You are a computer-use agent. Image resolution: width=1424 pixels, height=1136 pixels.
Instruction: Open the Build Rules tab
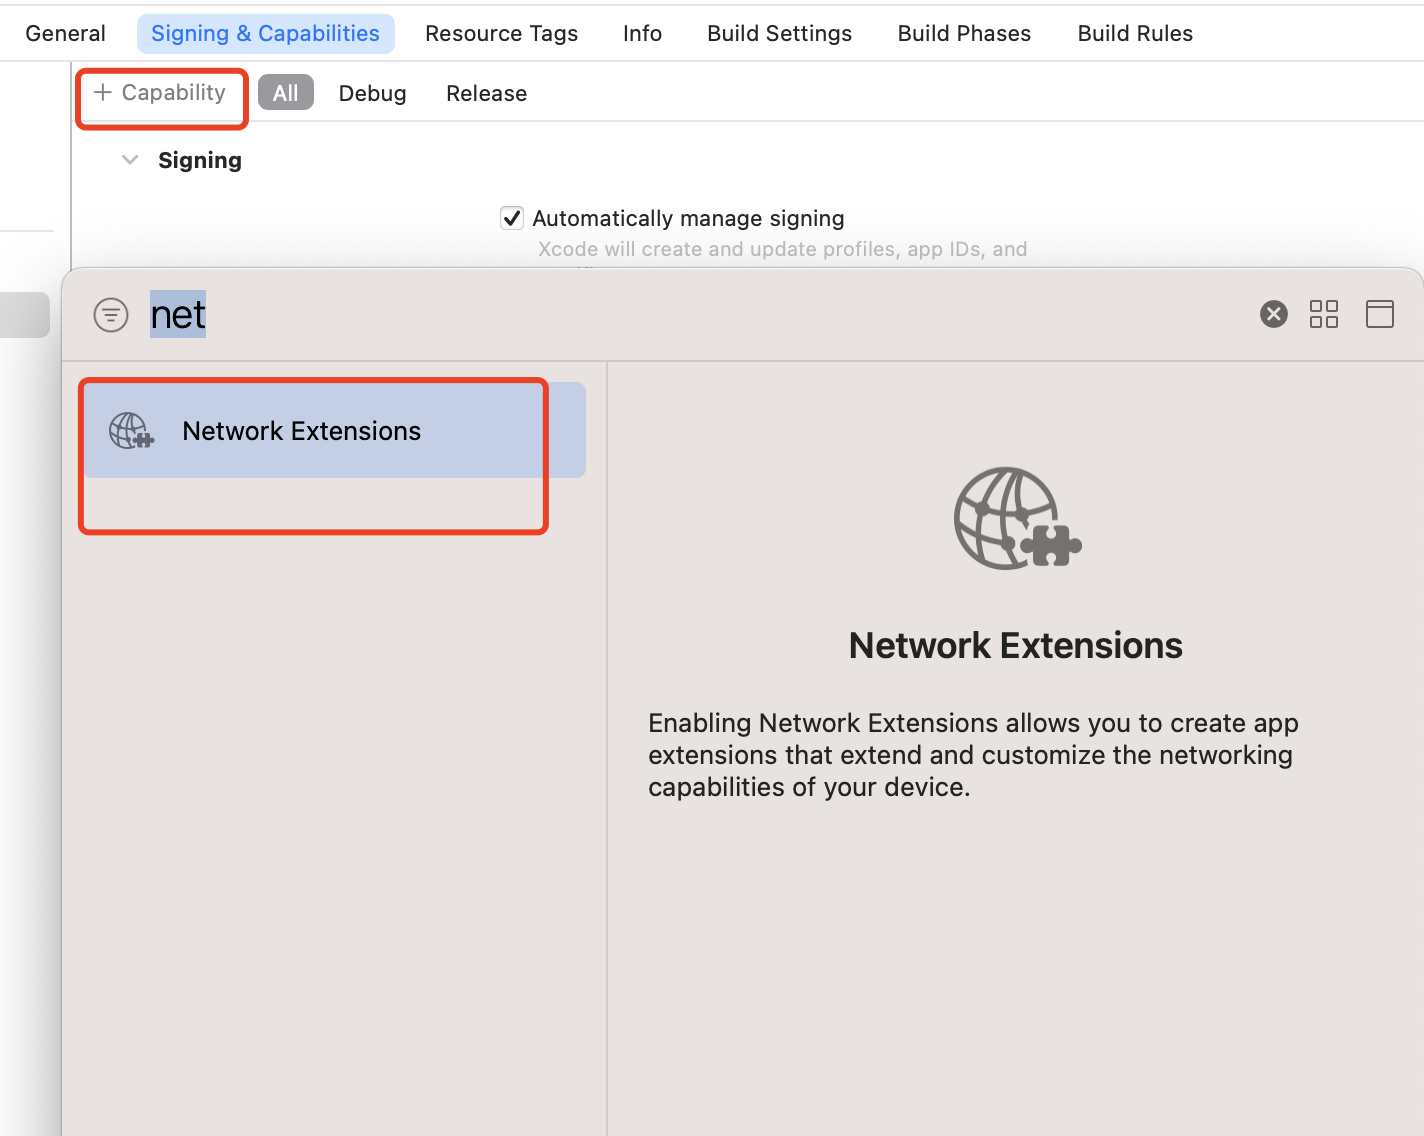tap(1135, 34)
